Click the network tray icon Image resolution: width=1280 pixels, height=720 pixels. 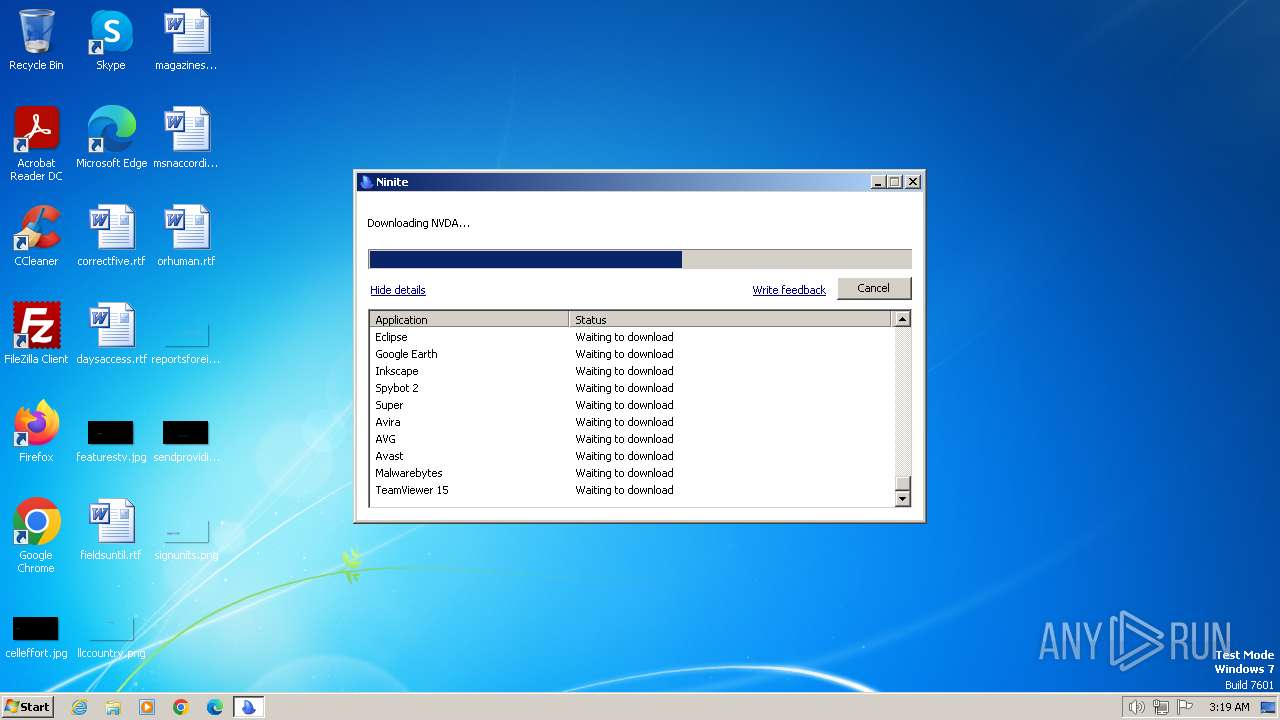click(1161, 707)
